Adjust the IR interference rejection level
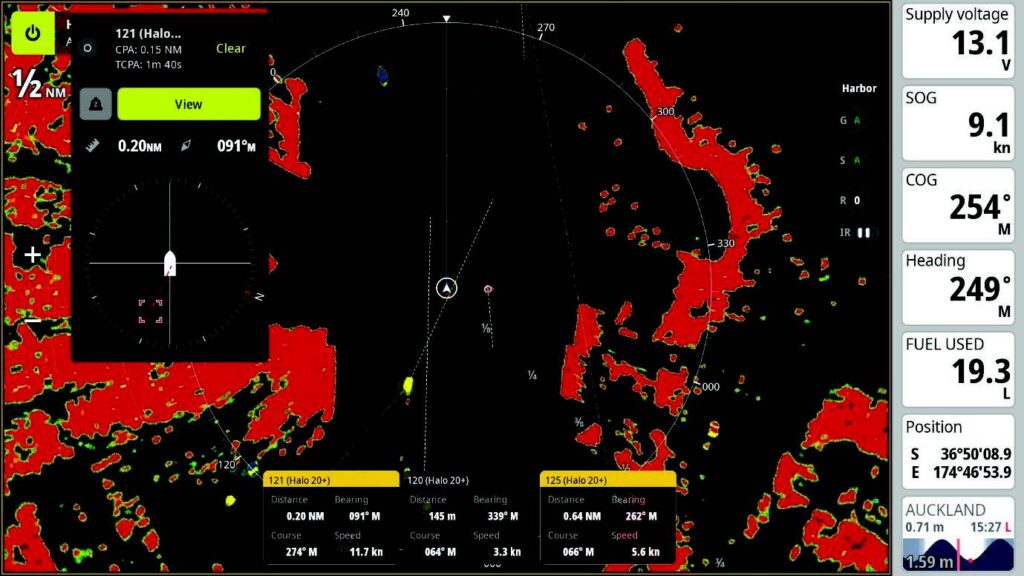Viewport: 1024px width, 576px height. pyautogui.click(x=856, y=232)
